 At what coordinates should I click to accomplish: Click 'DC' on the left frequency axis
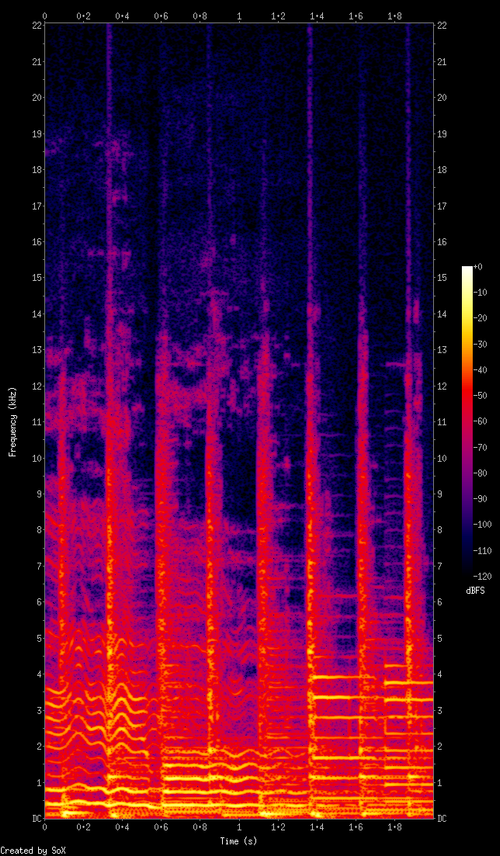pos(35,818)
